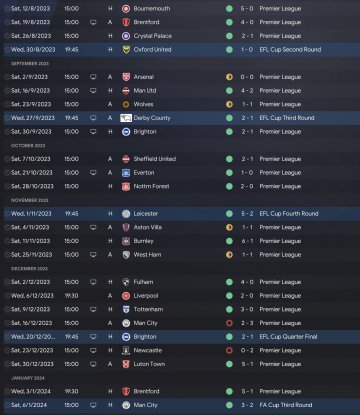Click the TV broadcast icon on Brentford away row

[93, 22]
